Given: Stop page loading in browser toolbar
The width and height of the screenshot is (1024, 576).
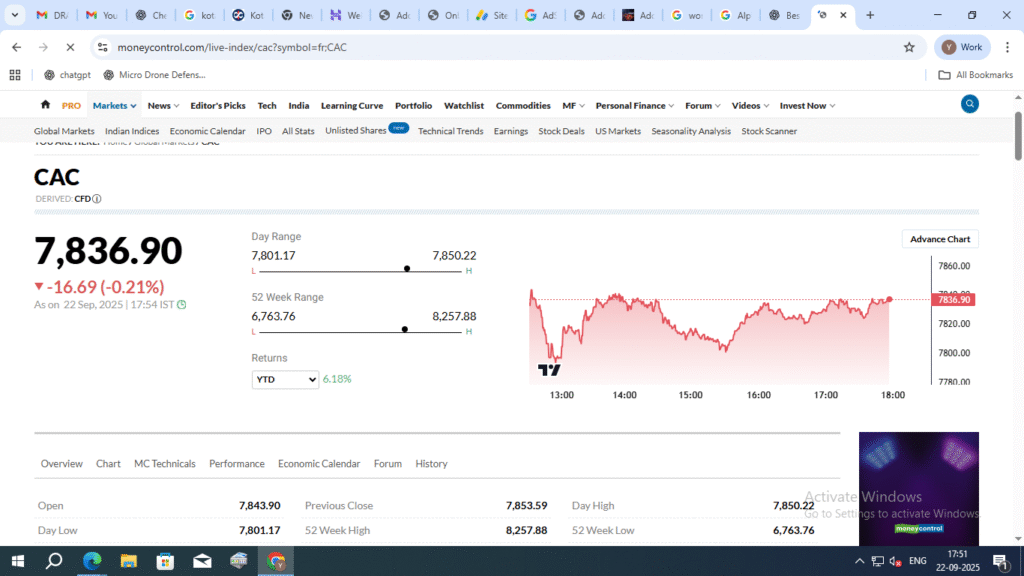Looking at the screenshot, I should (70, 47).
